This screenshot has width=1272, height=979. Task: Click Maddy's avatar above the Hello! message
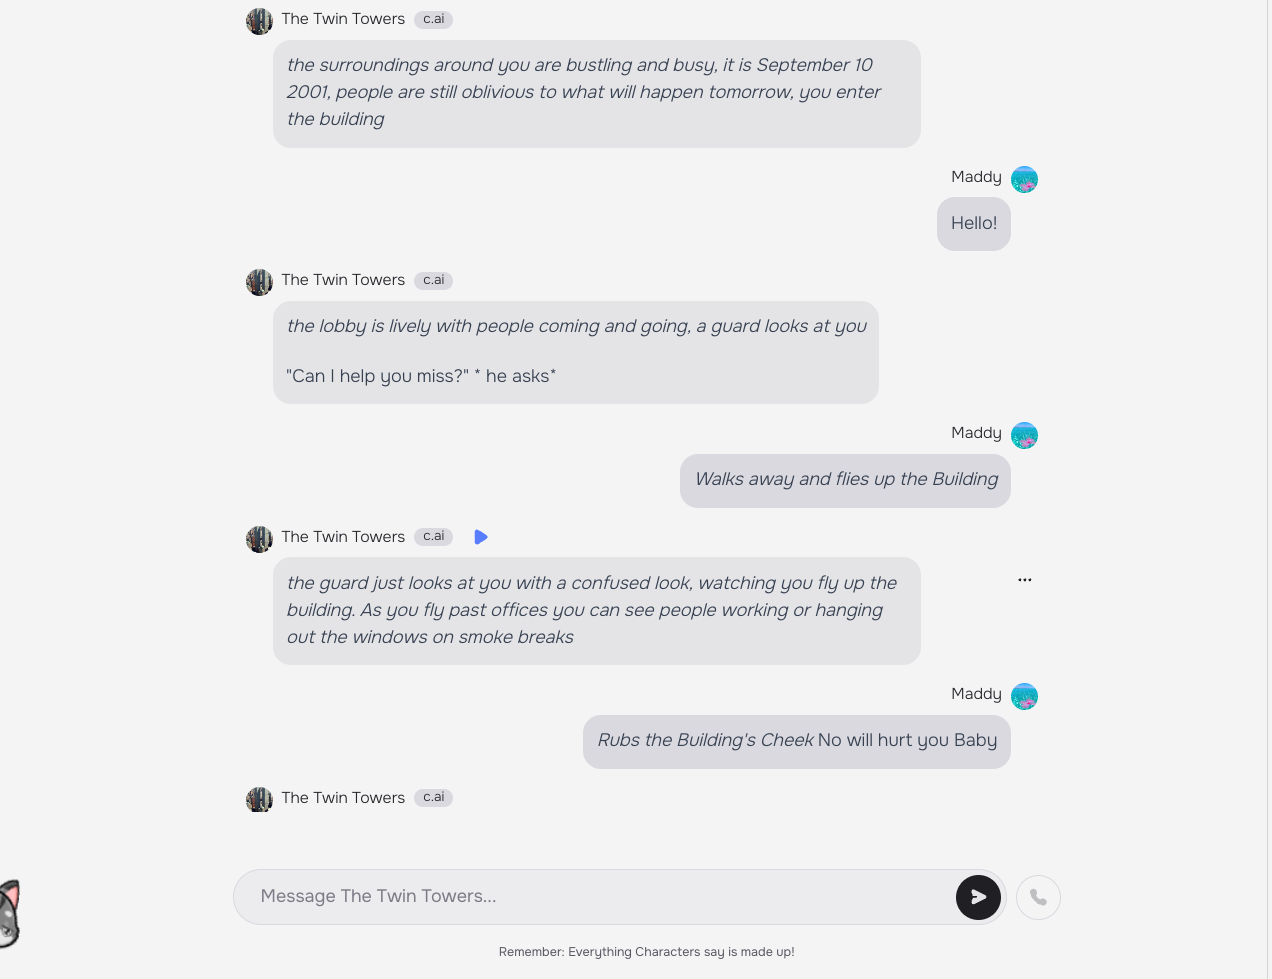coord(1024,180)
